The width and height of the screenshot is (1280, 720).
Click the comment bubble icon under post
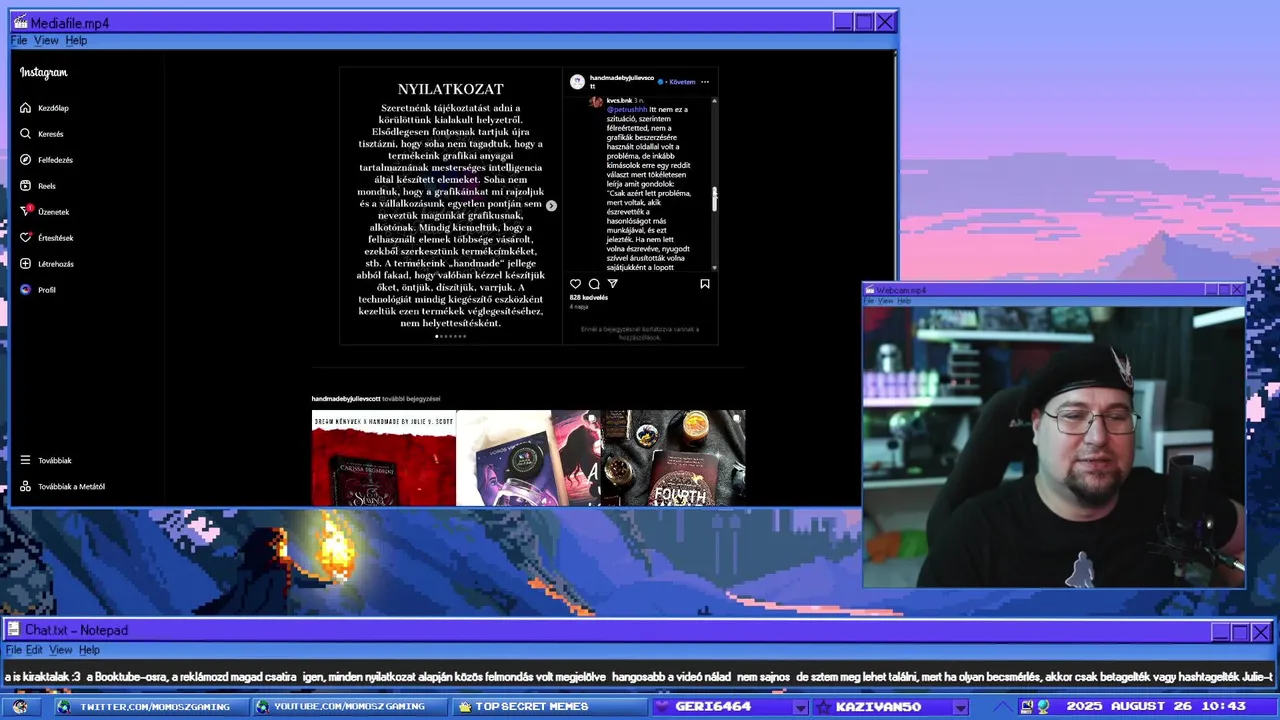point(594,284)
